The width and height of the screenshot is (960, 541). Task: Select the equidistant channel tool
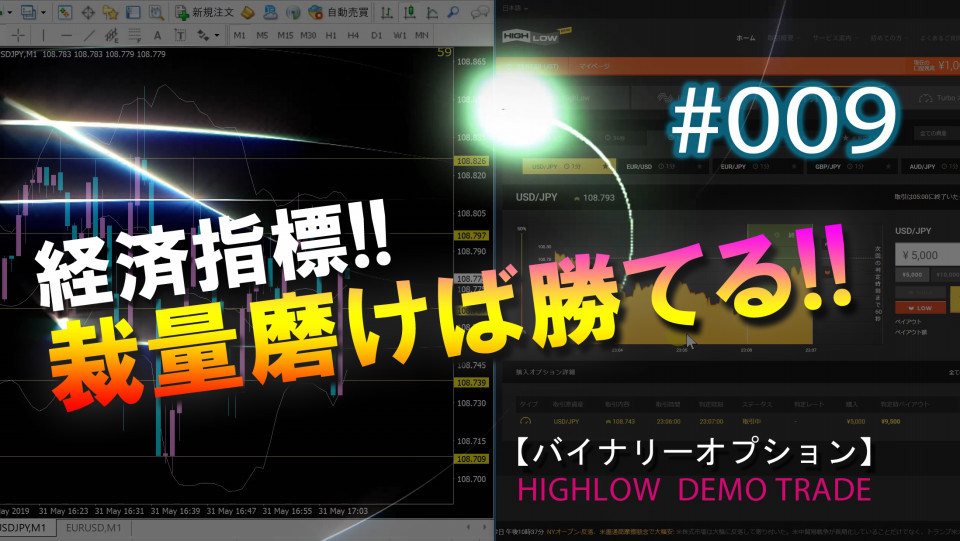111,35
